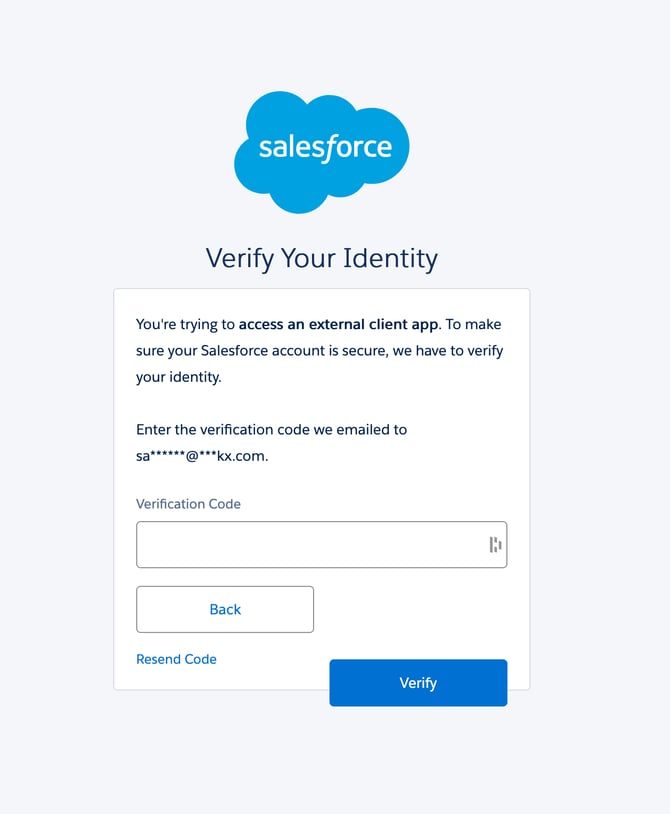Click the 'salesforce' wordmark inside the cloud
The height and width of the screenshot is (814, 670).
[x=325, y=148]
